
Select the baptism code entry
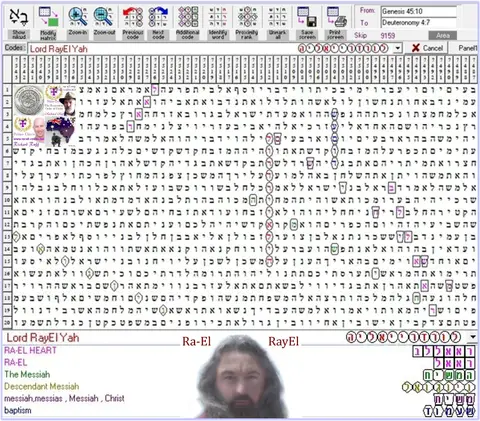tap(18, 410)
